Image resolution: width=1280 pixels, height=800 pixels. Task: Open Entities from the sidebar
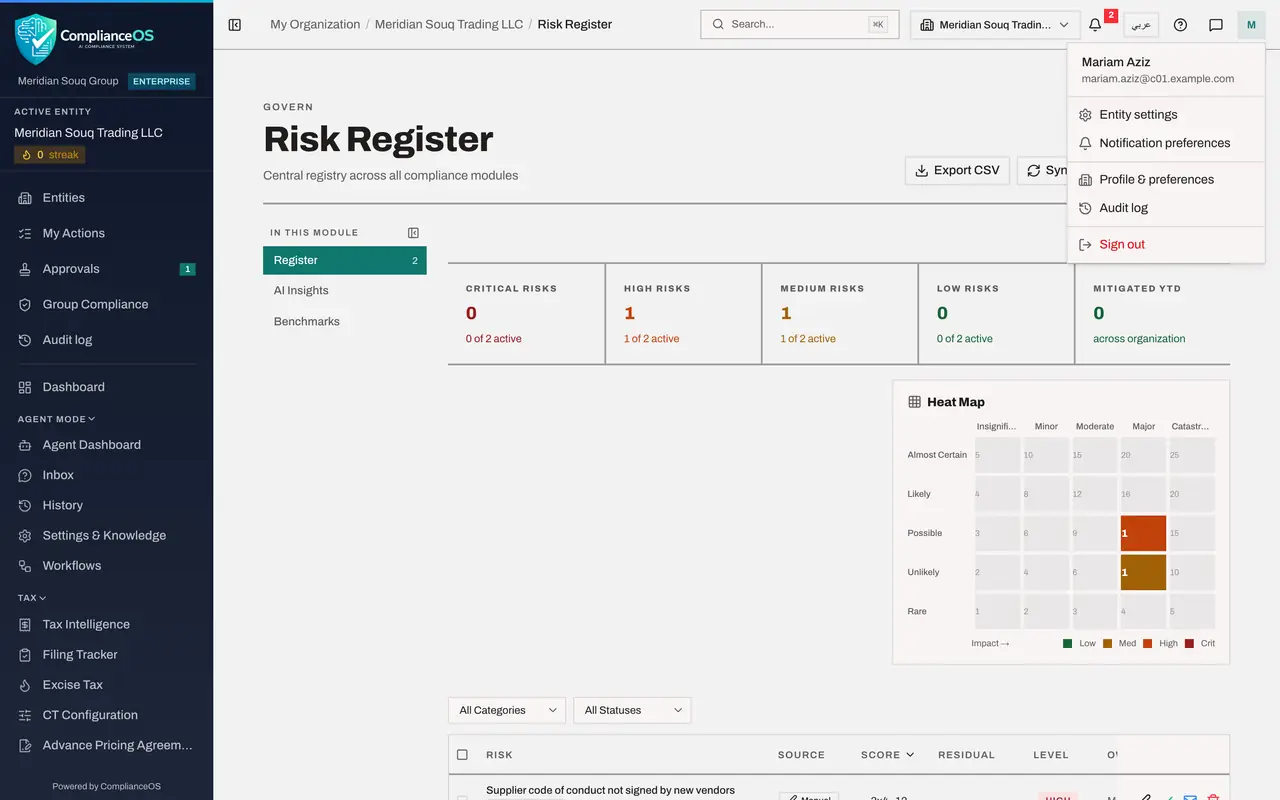(x=106, y=198)
